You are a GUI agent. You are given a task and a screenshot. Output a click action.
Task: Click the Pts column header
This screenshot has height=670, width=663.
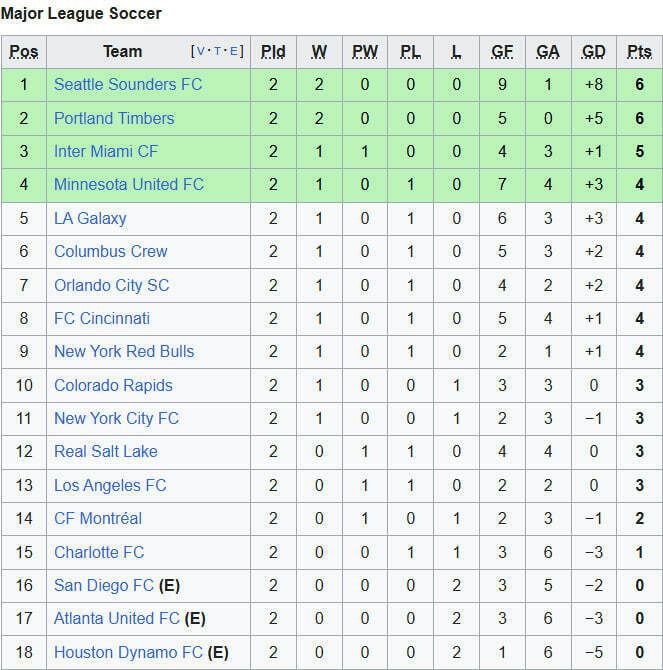pos(639,52)
